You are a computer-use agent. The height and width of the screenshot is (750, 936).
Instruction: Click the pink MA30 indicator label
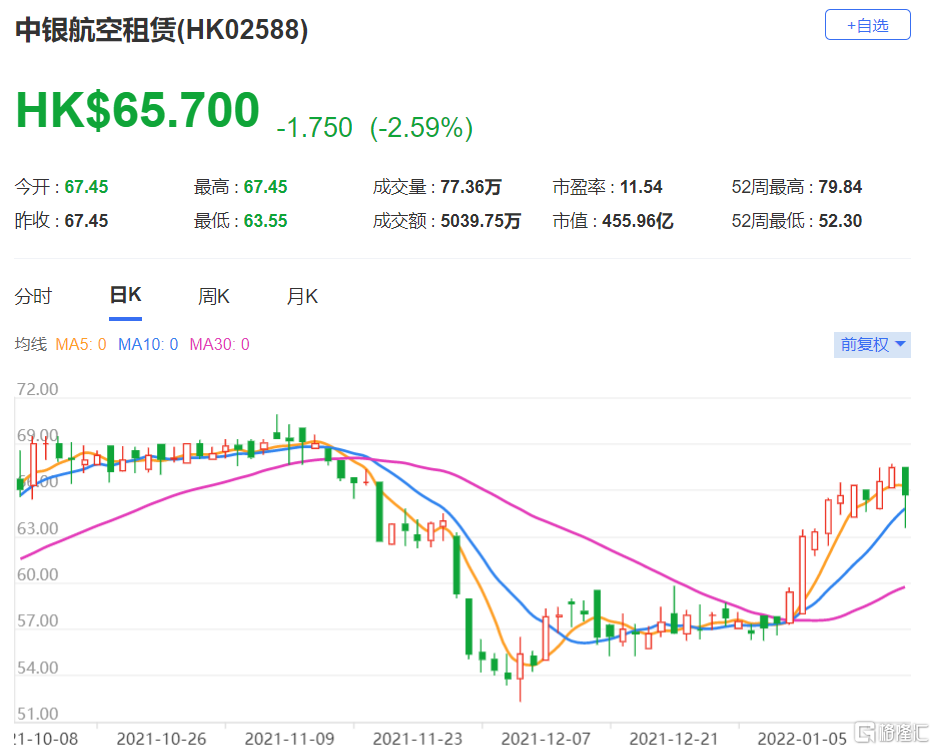(220, 345)
